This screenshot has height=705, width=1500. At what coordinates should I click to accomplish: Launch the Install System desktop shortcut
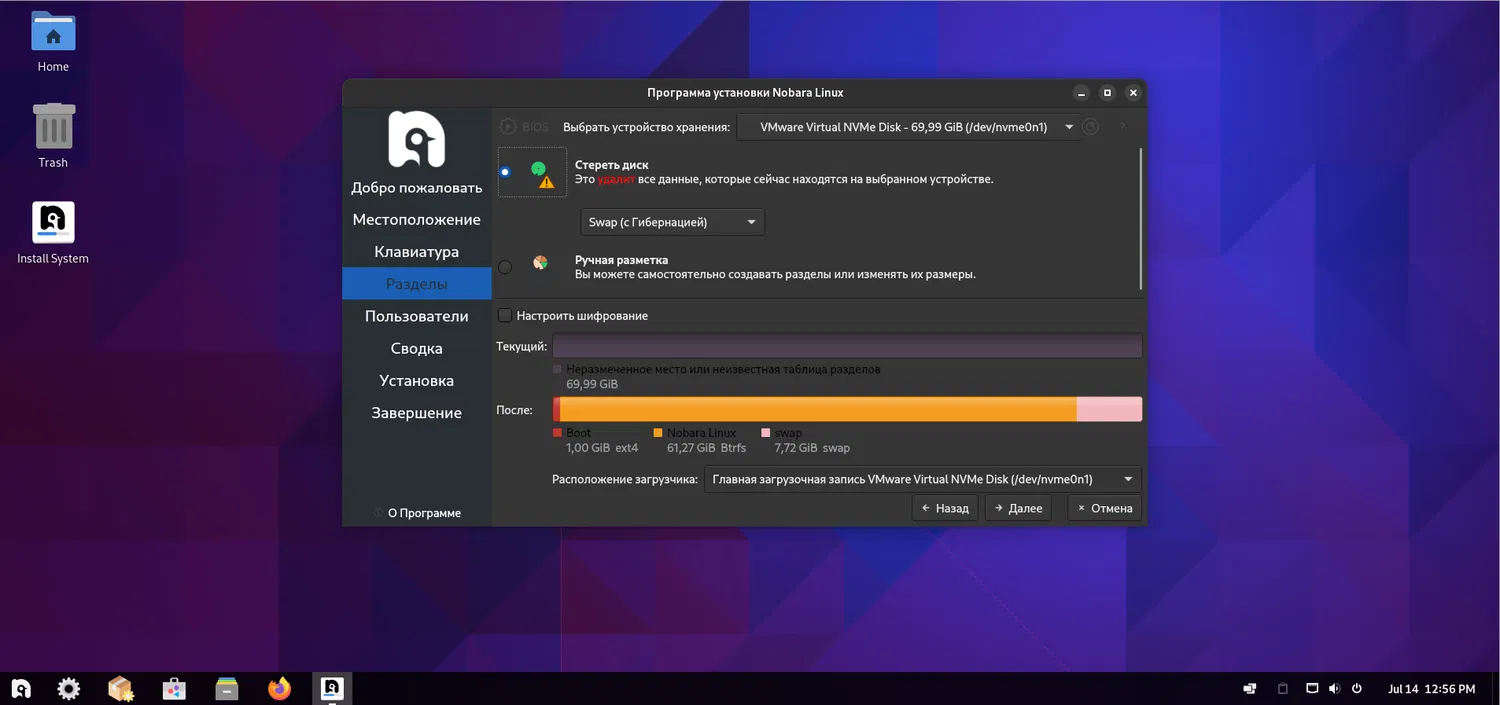click(x=53, y=233)
